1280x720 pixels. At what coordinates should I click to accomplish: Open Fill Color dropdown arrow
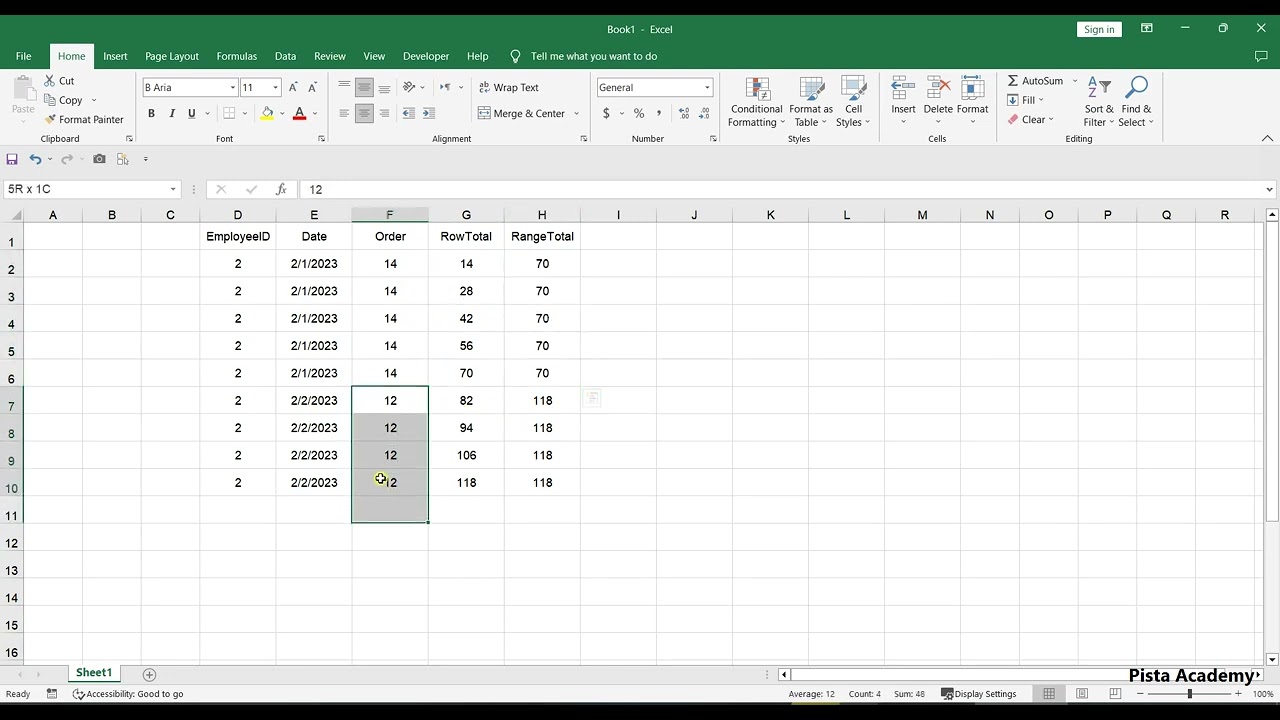point(282,113)
